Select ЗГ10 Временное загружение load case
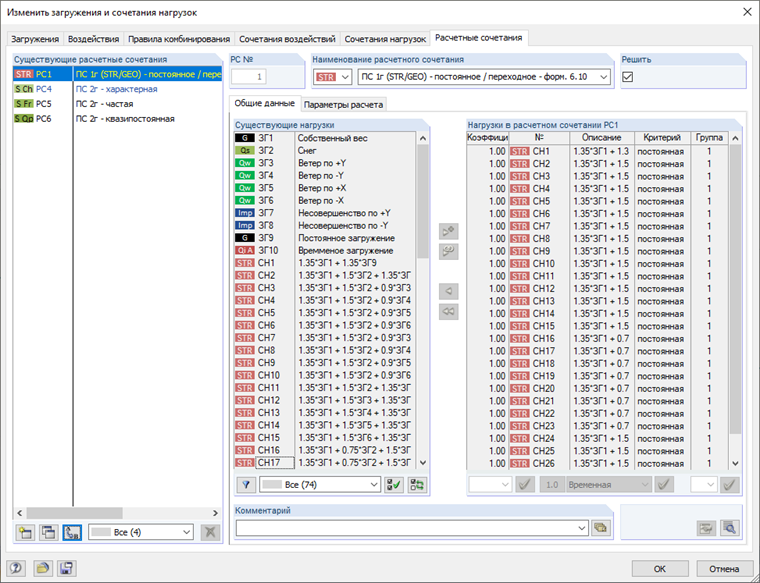Image resolution: width=760 pixels, height=583 pixels. point(325,251)
